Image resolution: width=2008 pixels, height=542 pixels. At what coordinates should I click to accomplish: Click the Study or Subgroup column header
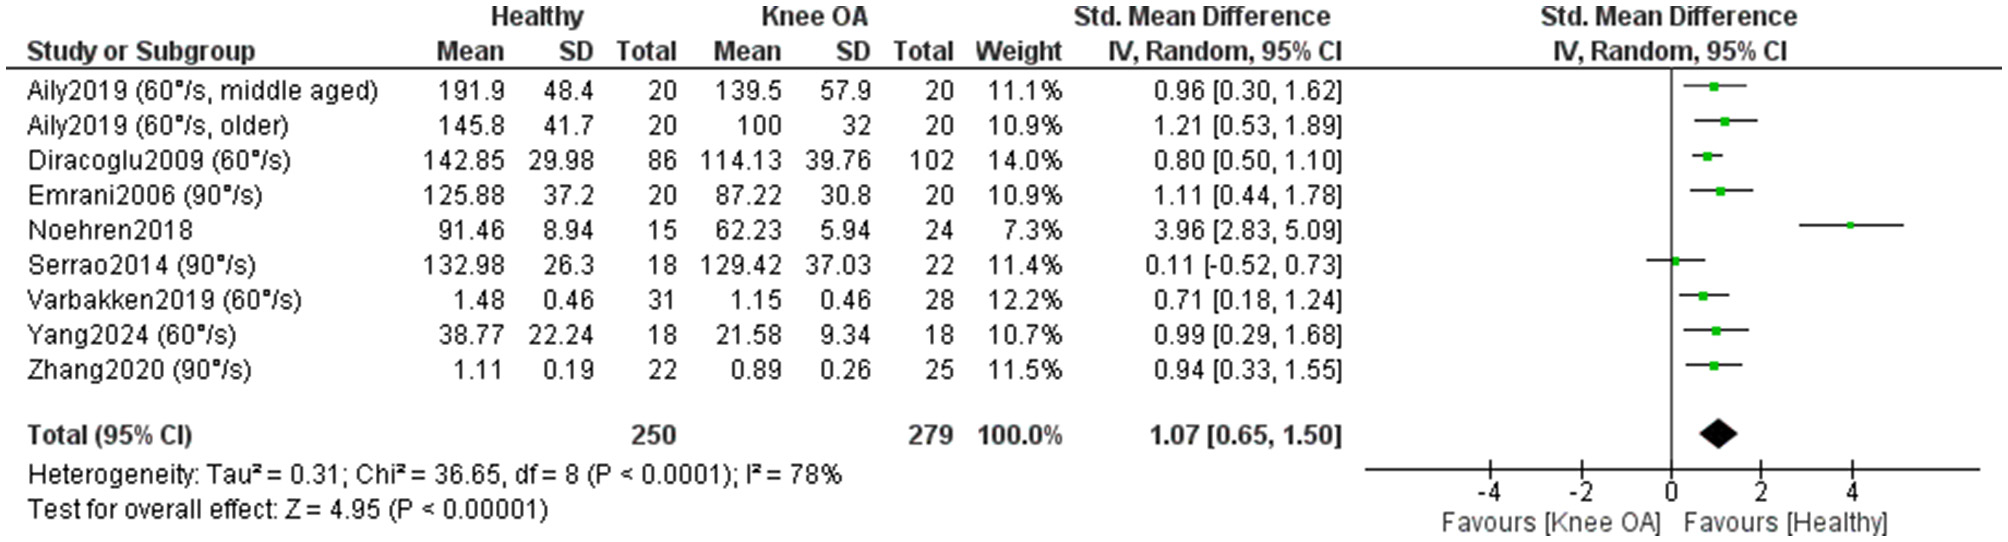(141, 51)
